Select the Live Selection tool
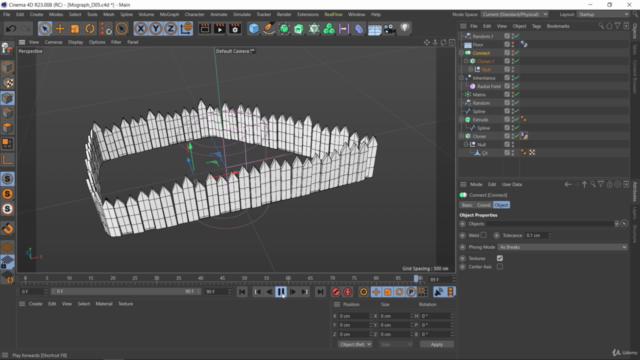The height and width of the screenshot is (360, 640). (45, 29)
